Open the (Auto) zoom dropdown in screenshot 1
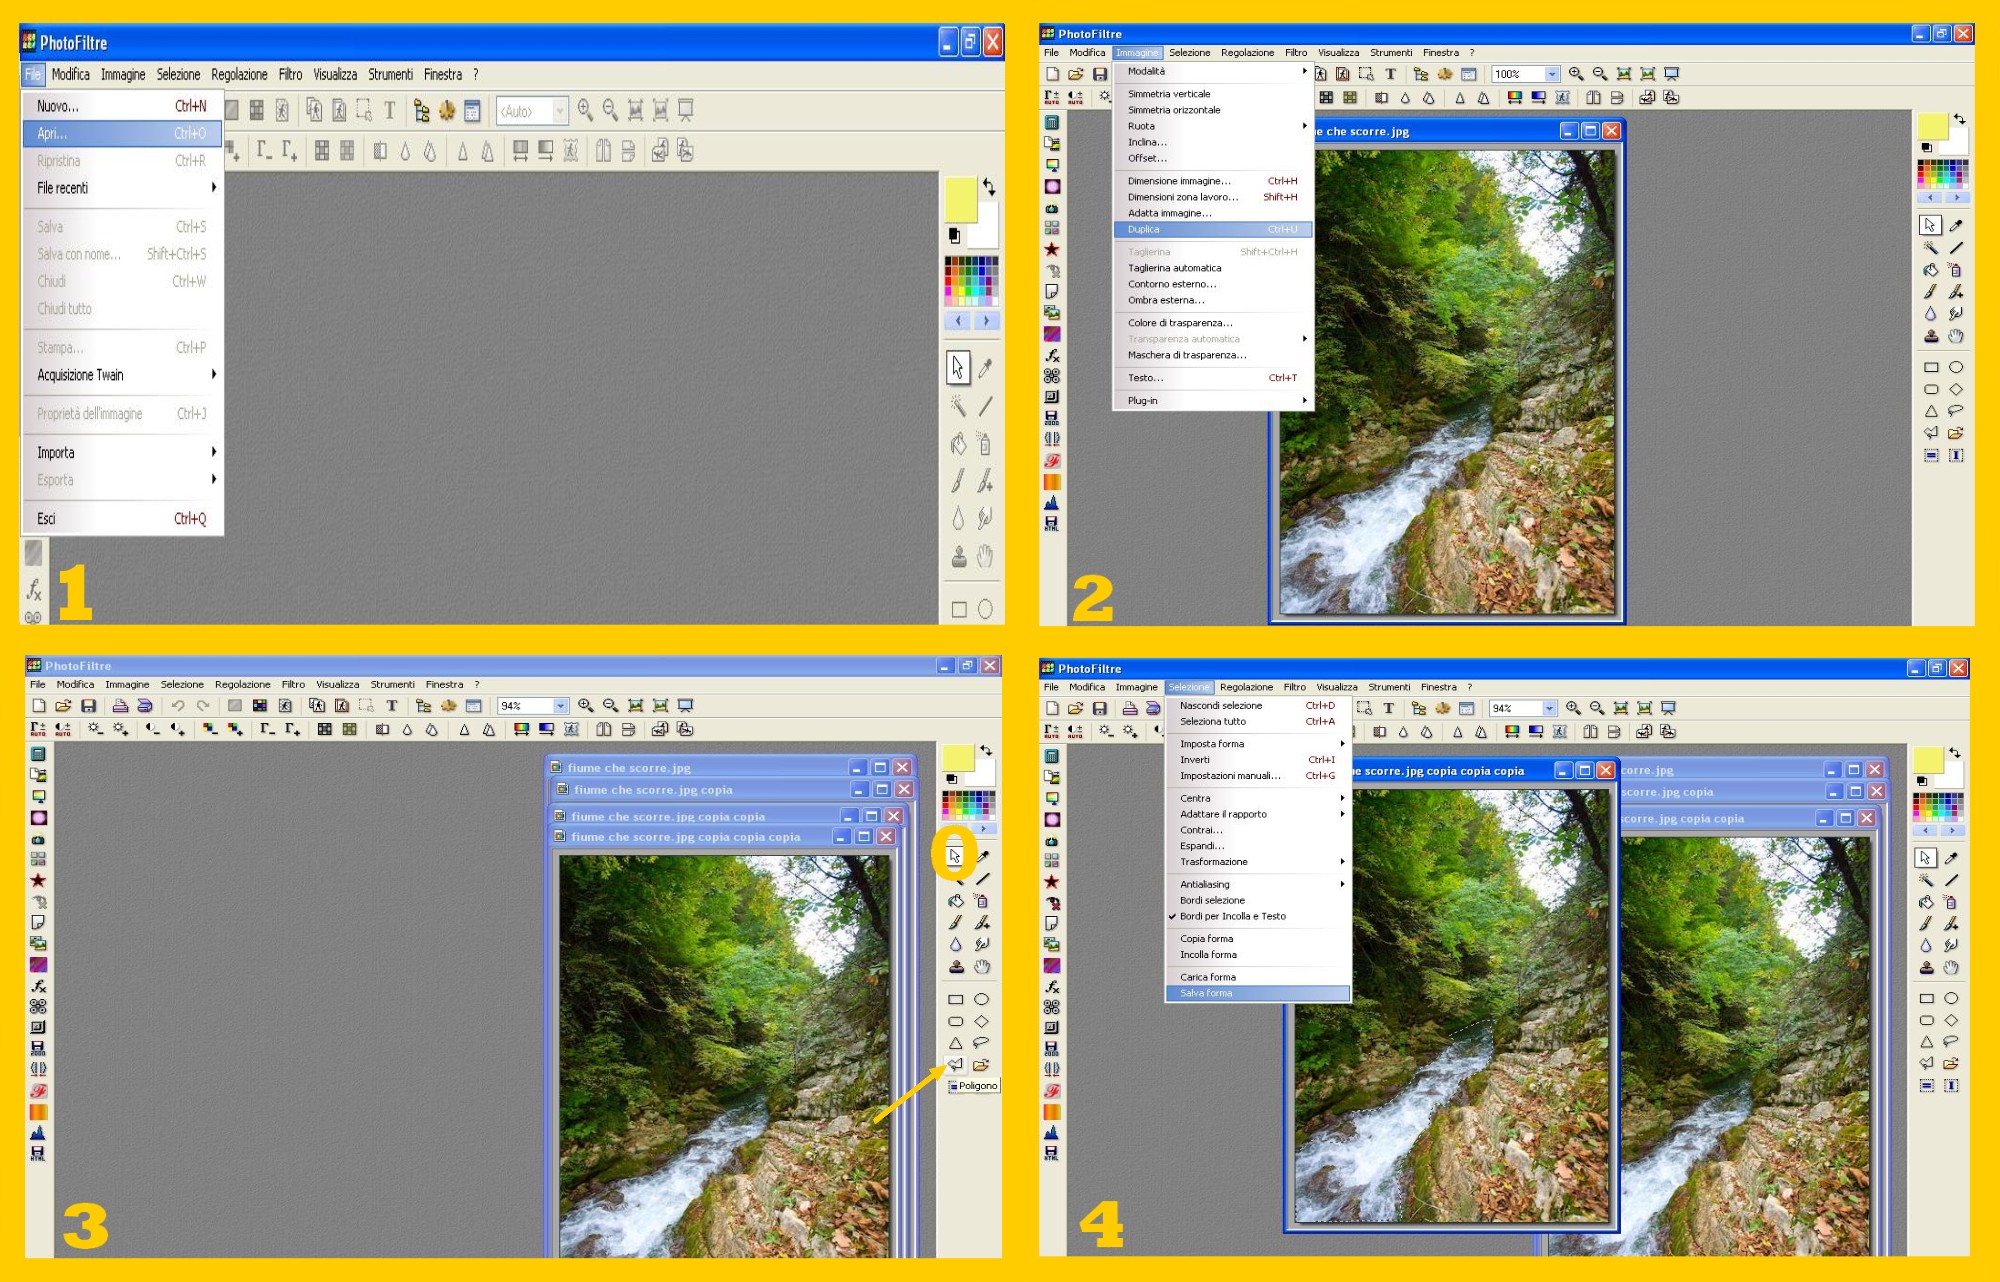The image size is (2000, 1282). click(560, 111)
